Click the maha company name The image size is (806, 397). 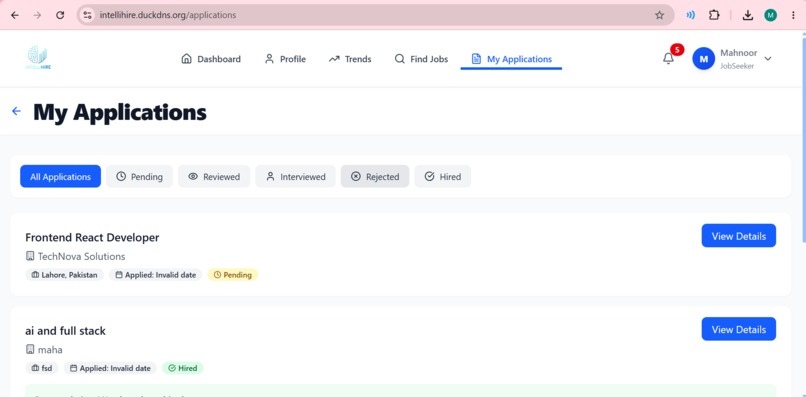point(50,350)
